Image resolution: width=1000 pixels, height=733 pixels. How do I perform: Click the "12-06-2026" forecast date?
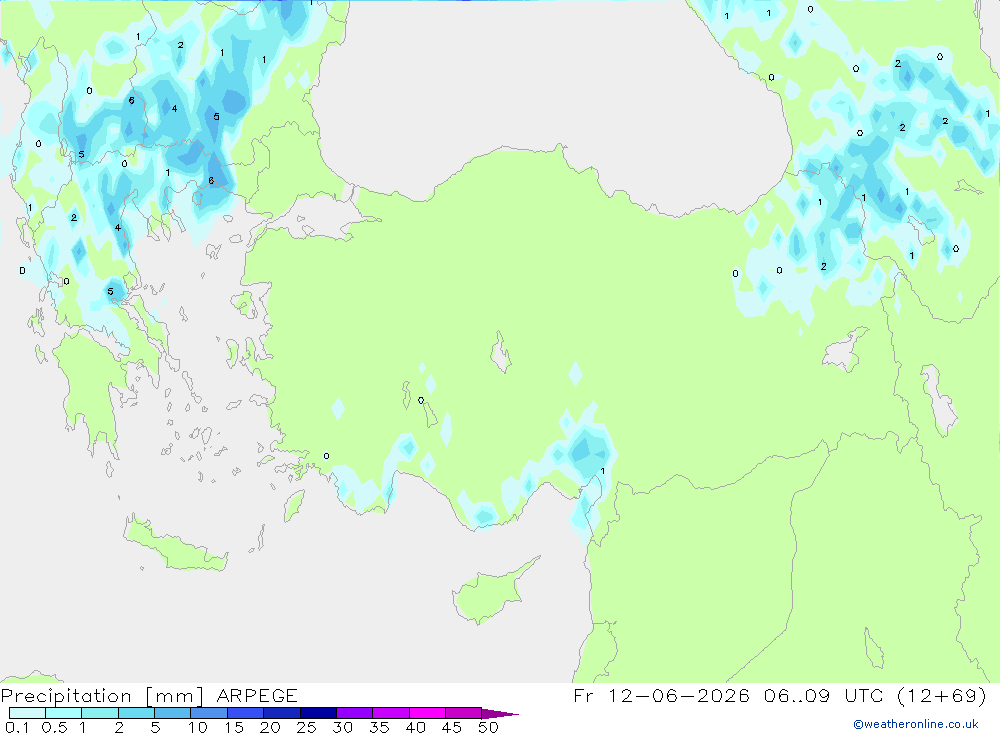(x=679, y=695)
